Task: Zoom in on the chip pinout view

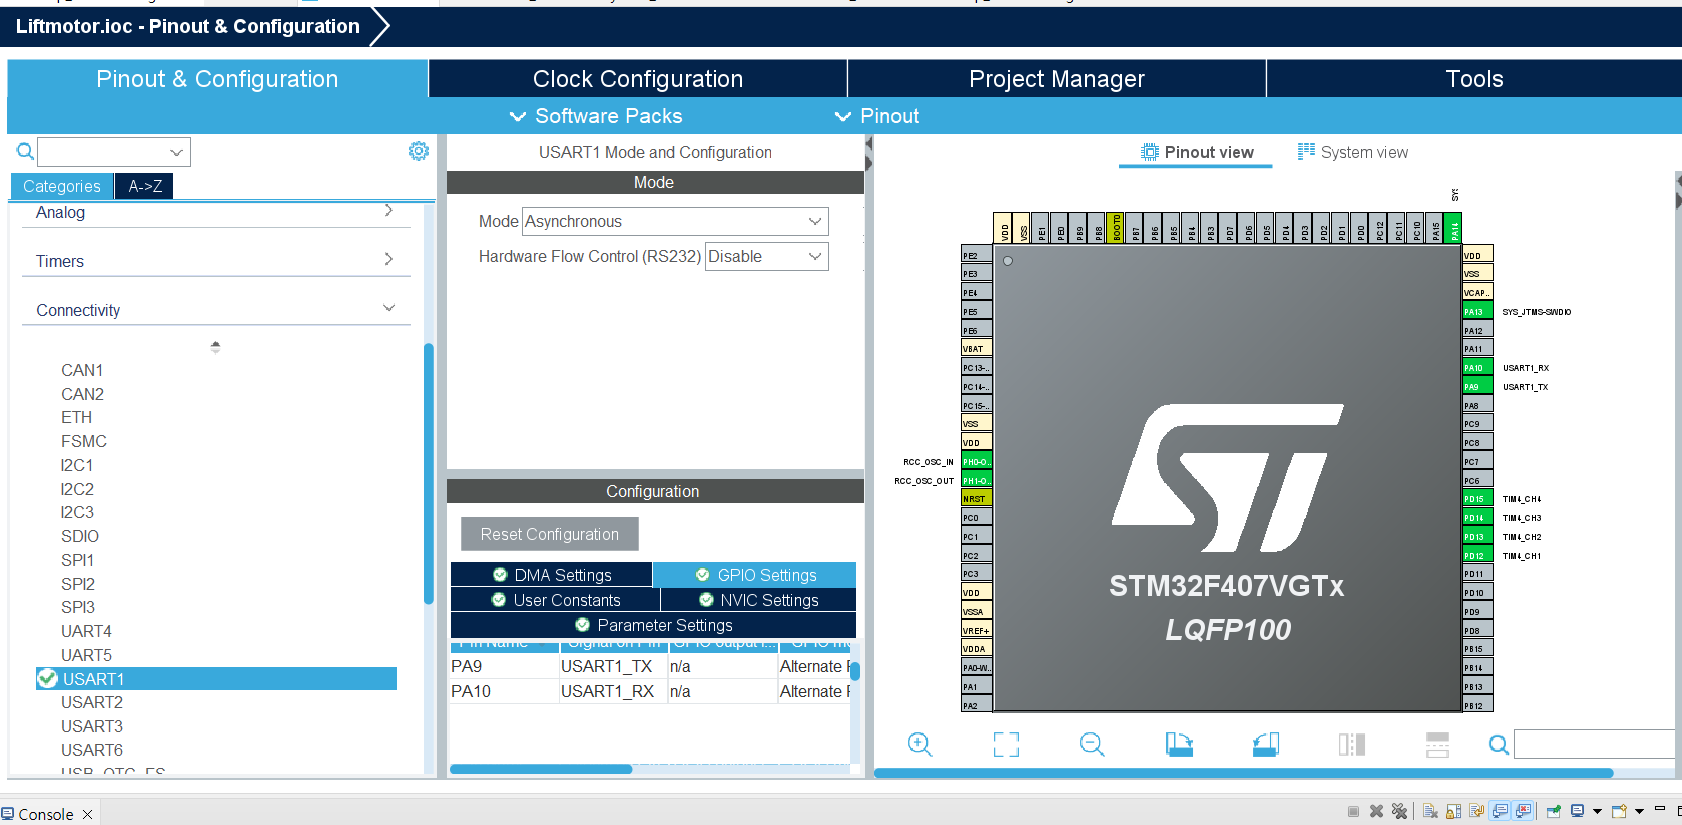Action: [919, 744]
